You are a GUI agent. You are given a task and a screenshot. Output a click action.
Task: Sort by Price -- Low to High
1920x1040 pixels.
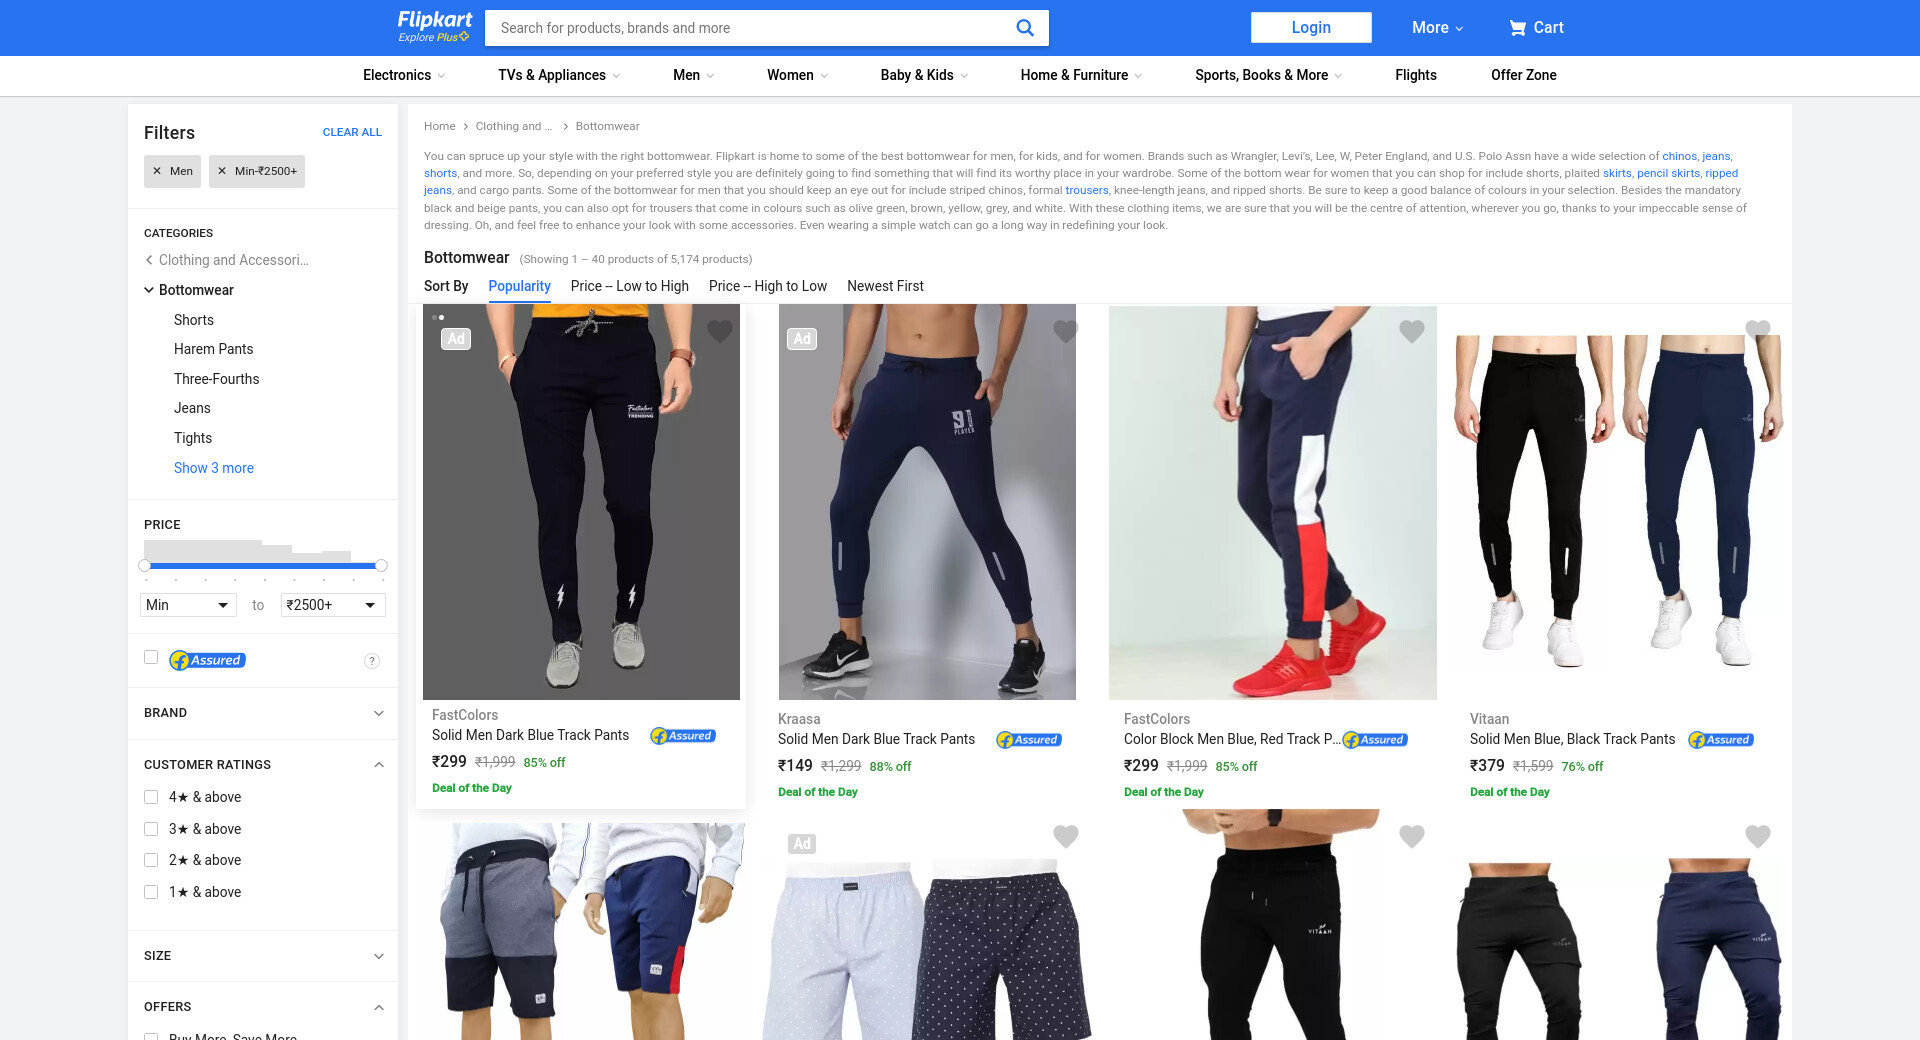click(629, 286)
